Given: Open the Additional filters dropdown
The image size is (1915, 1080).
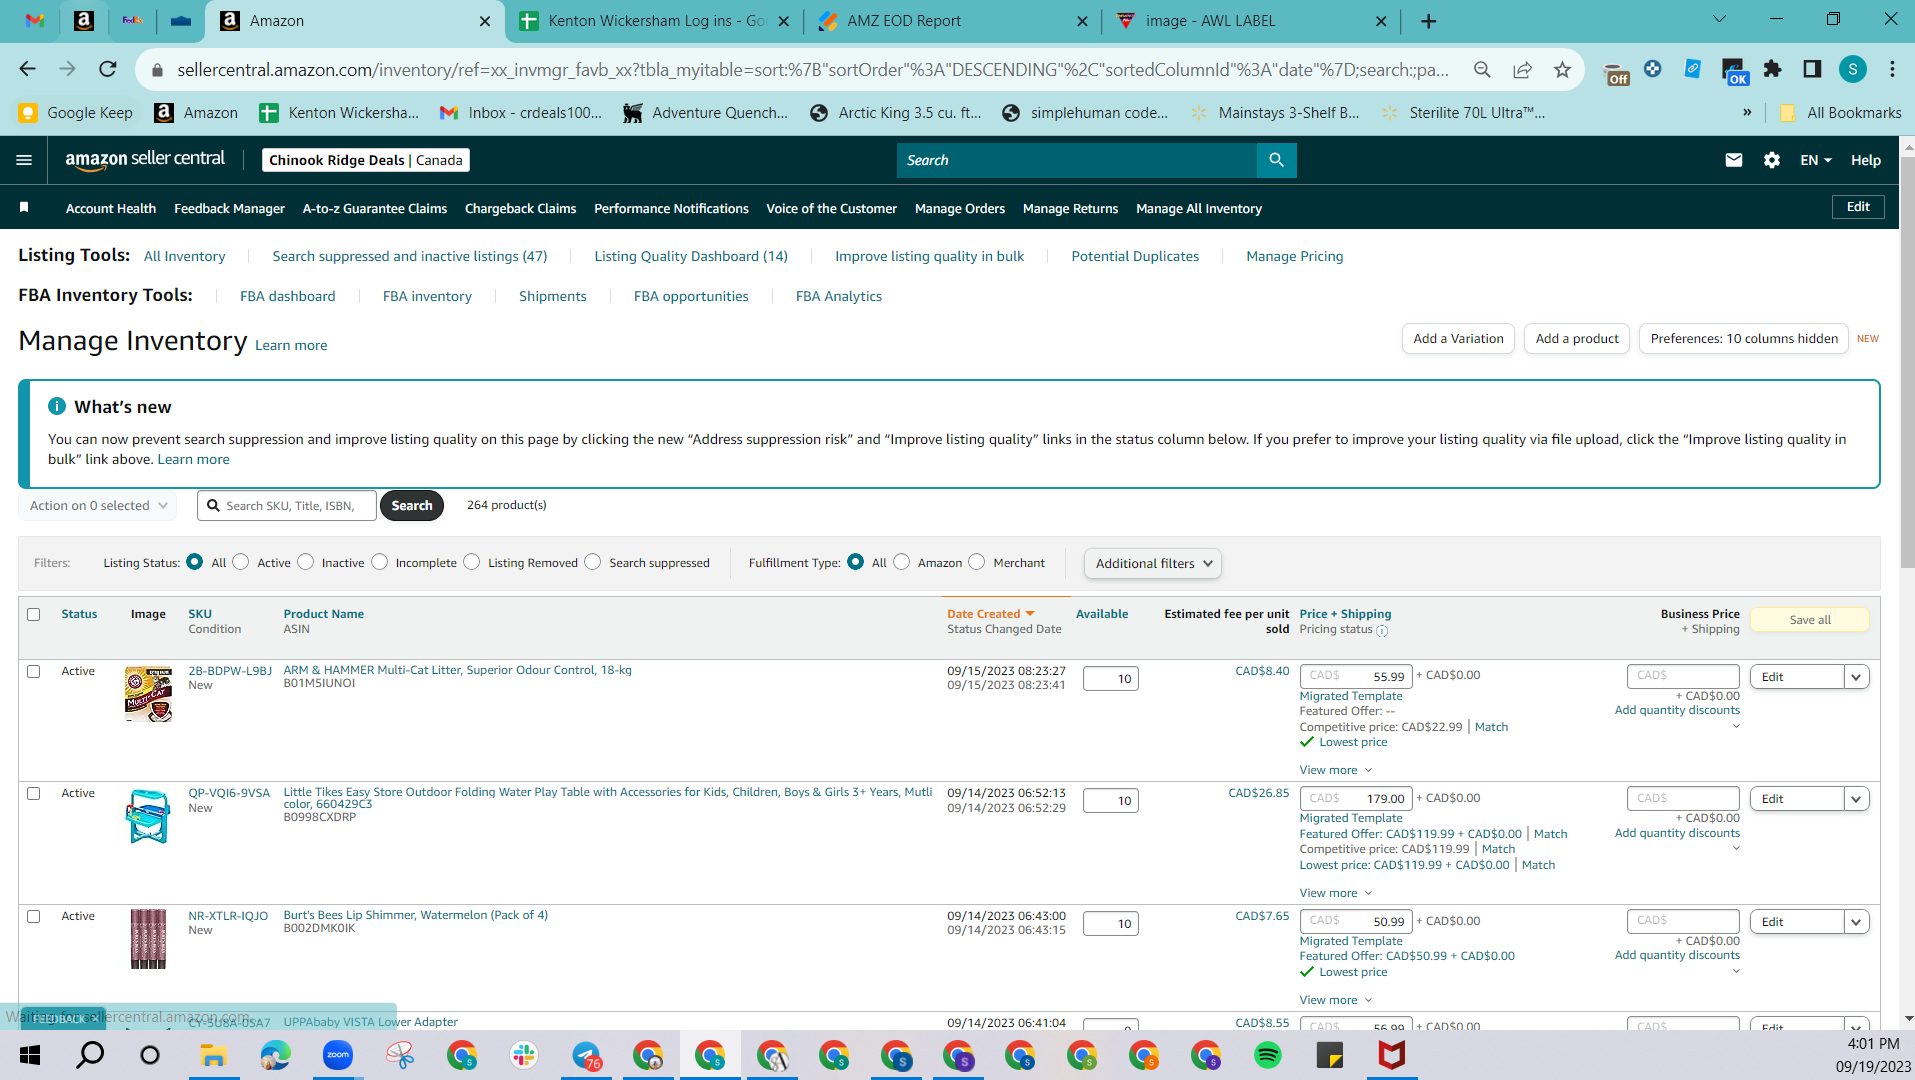Looking at the screenshot, I should coord(1153,563).
